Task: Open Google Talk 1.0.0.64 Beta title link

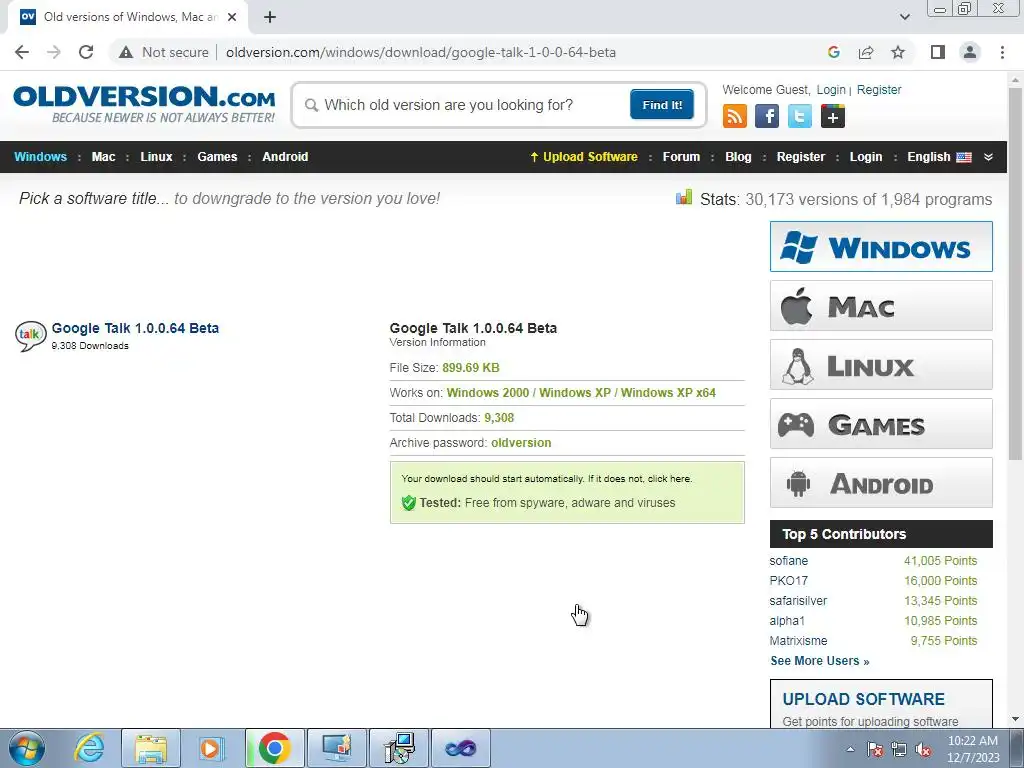Action: (x=135, y=328)
